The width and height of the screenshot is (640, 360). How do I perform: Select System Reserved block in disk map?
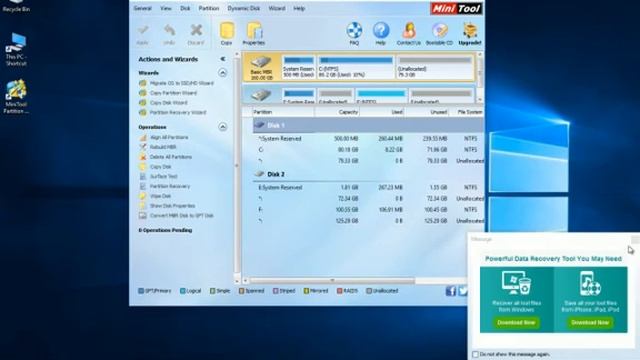point(298,67)
